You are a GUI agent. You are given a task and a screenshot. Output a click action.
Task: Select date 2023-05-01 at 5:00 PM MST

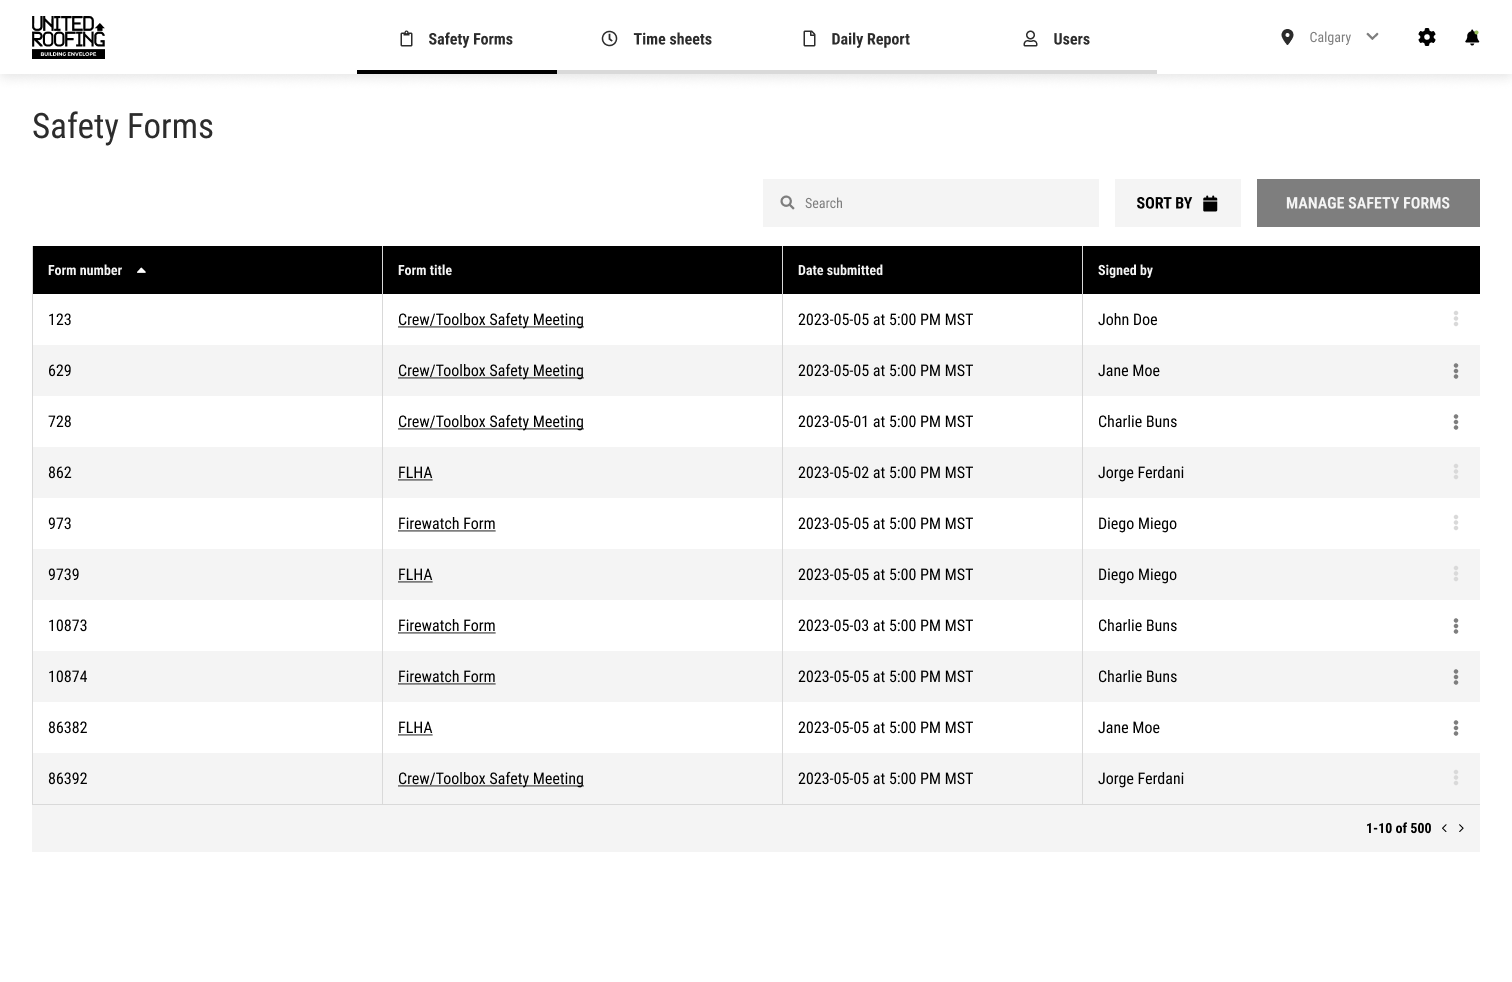click(885, 422)
